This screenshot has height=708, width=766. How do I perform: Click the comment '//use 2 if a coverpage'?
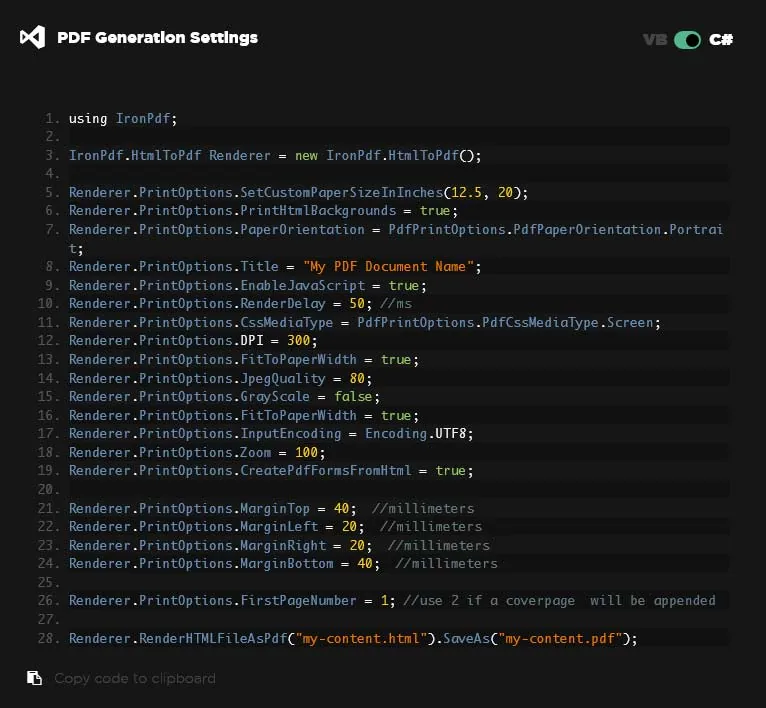[x=489, y=601]
